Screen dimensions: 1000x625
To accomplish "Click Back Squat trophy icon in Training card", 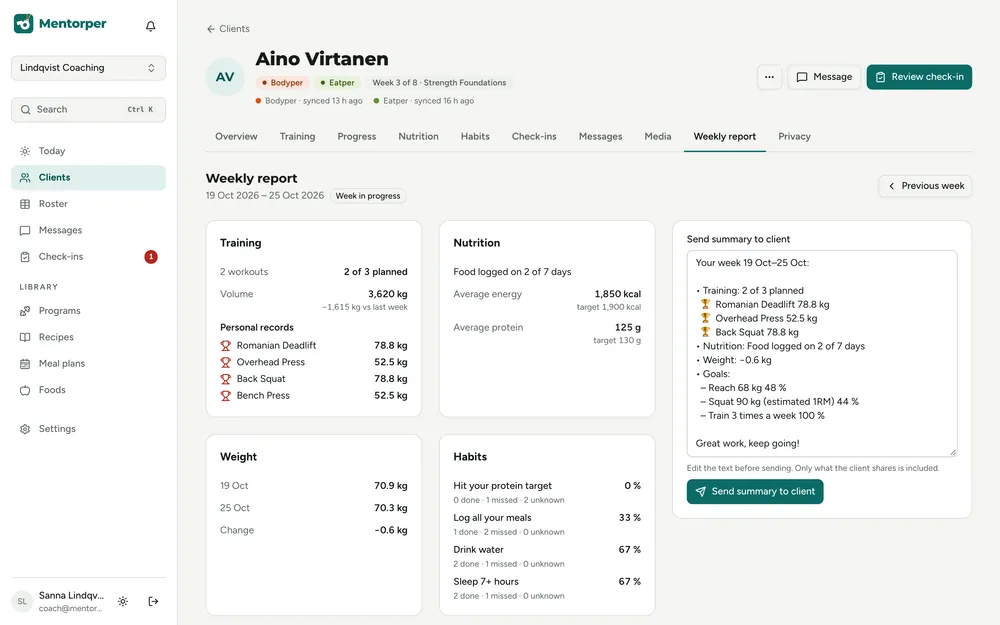I will (x=226, y=379).
